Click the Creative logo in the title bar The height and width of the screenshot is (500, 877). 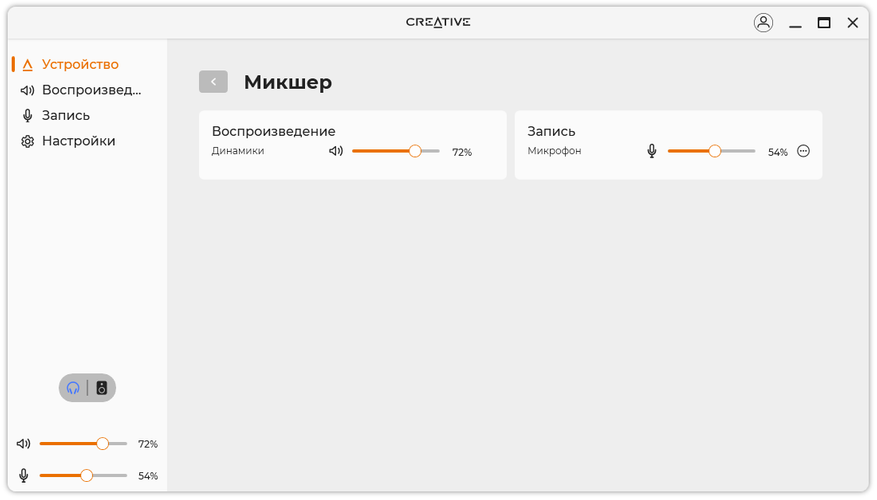coord(438,22)
